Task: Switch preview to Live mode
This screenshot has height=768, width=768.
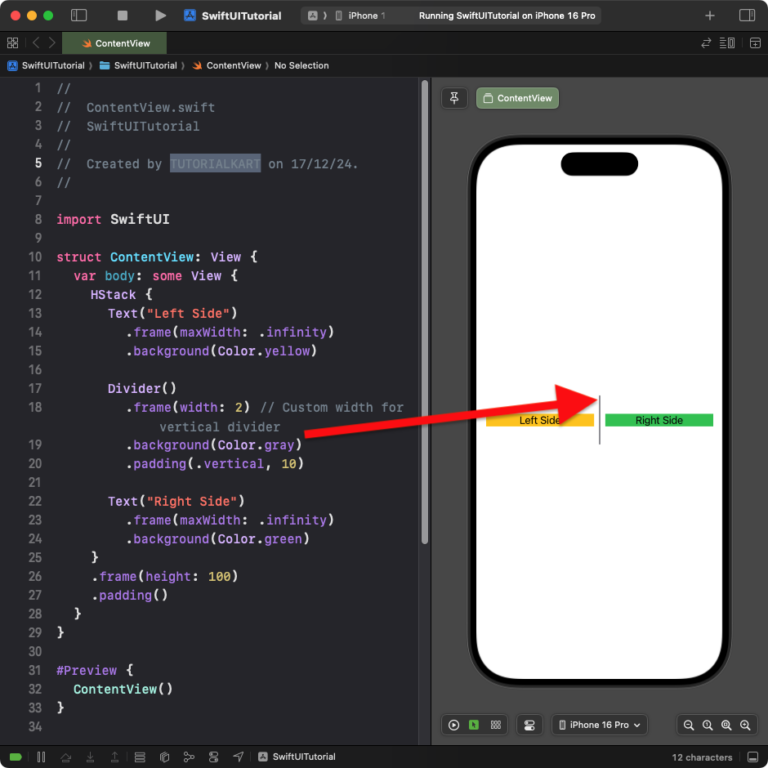Action: coord(454,725)
